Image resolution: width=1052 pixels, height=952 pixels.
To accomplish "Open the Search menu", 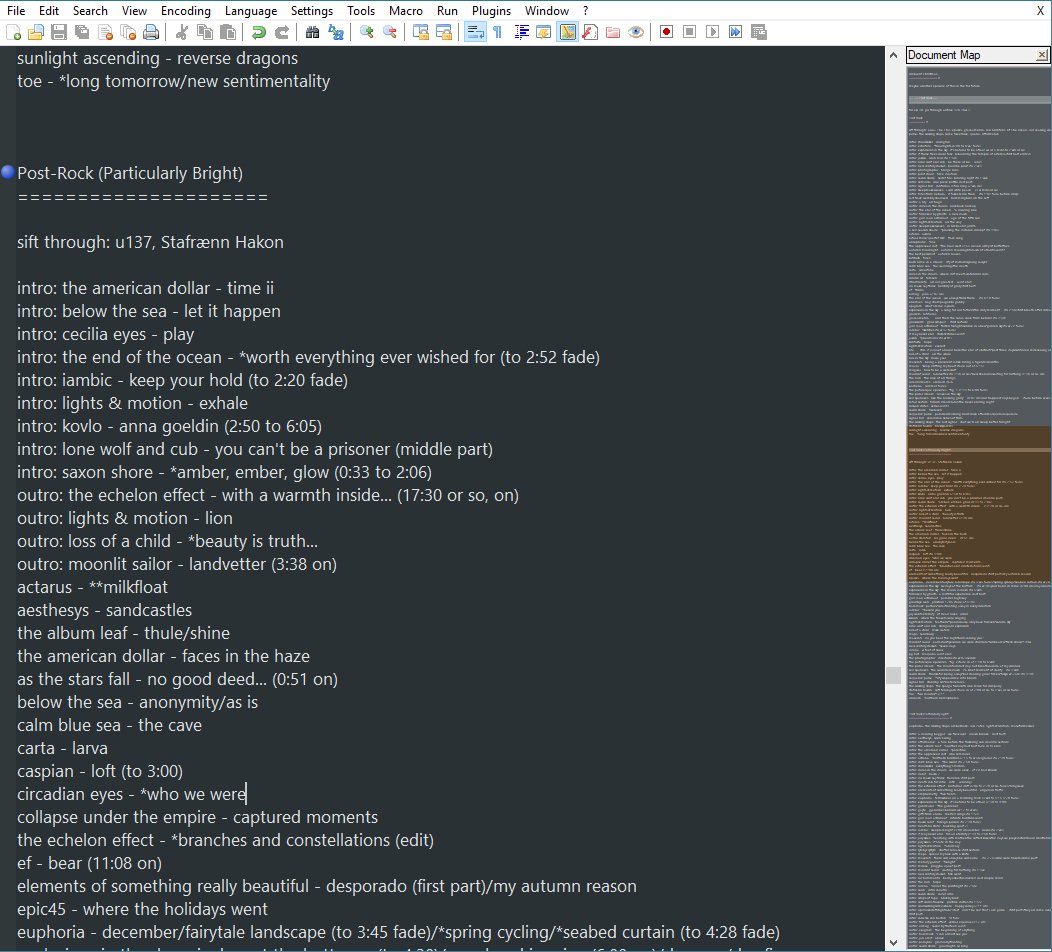I will (x=90, y=11).
